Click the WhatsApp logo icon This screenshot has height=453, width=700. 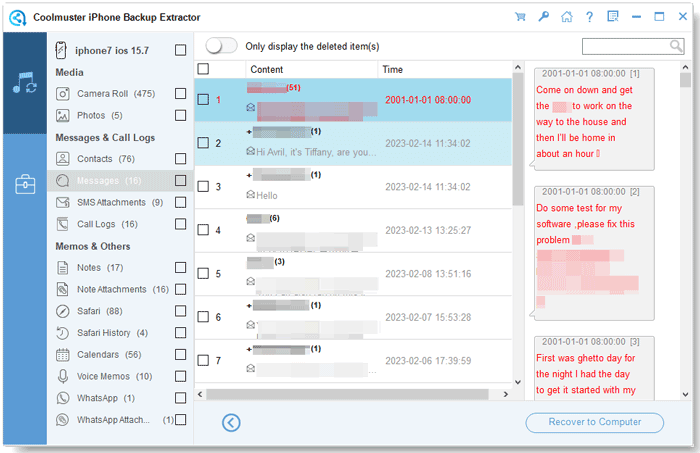click(63, 398)
